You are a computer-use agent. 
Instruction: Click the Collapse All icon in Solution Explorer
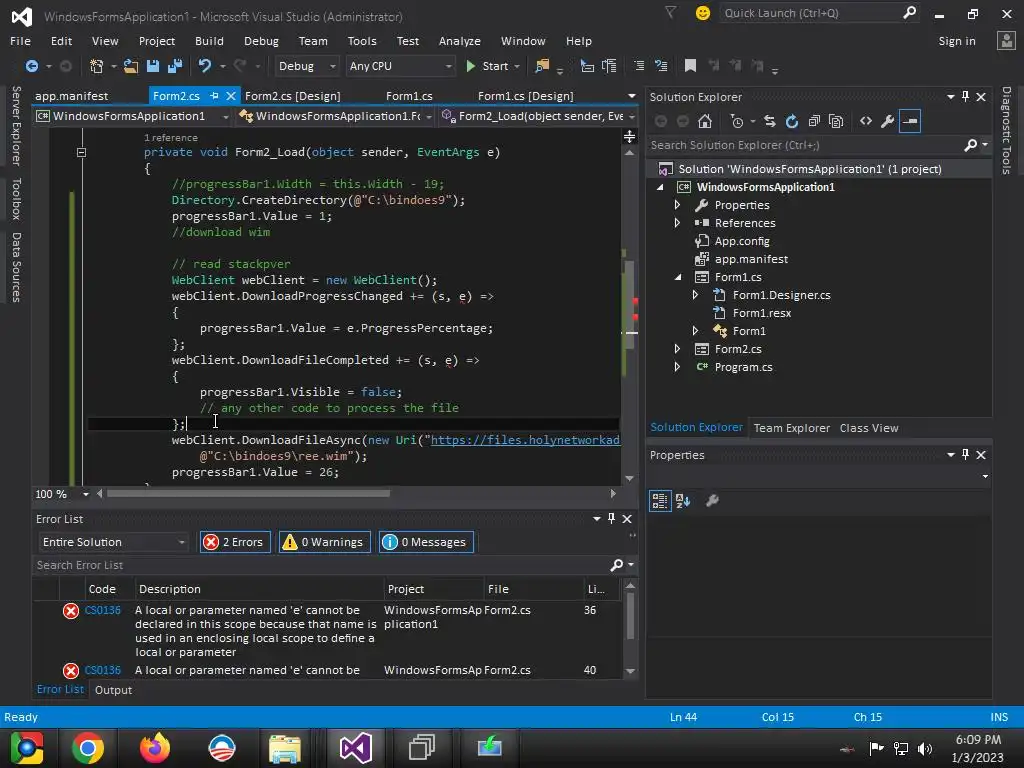814,121
